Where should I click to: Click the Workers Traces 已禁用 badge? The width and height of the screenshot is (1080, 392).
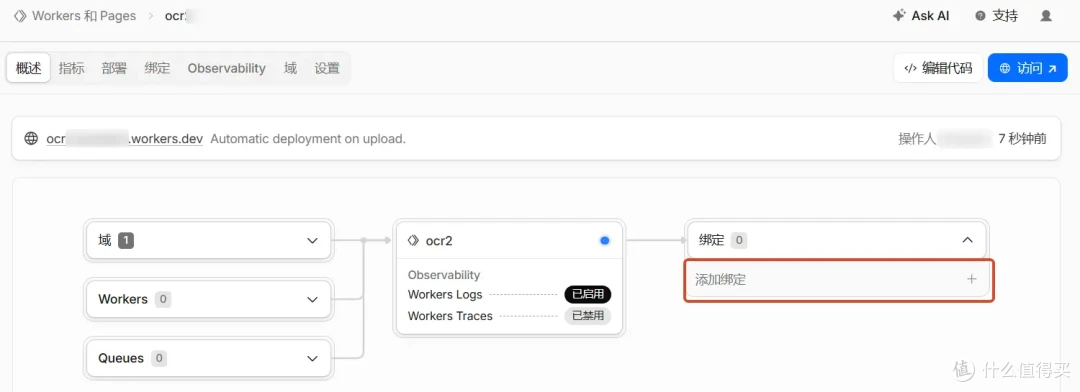[x=588, y=316]
